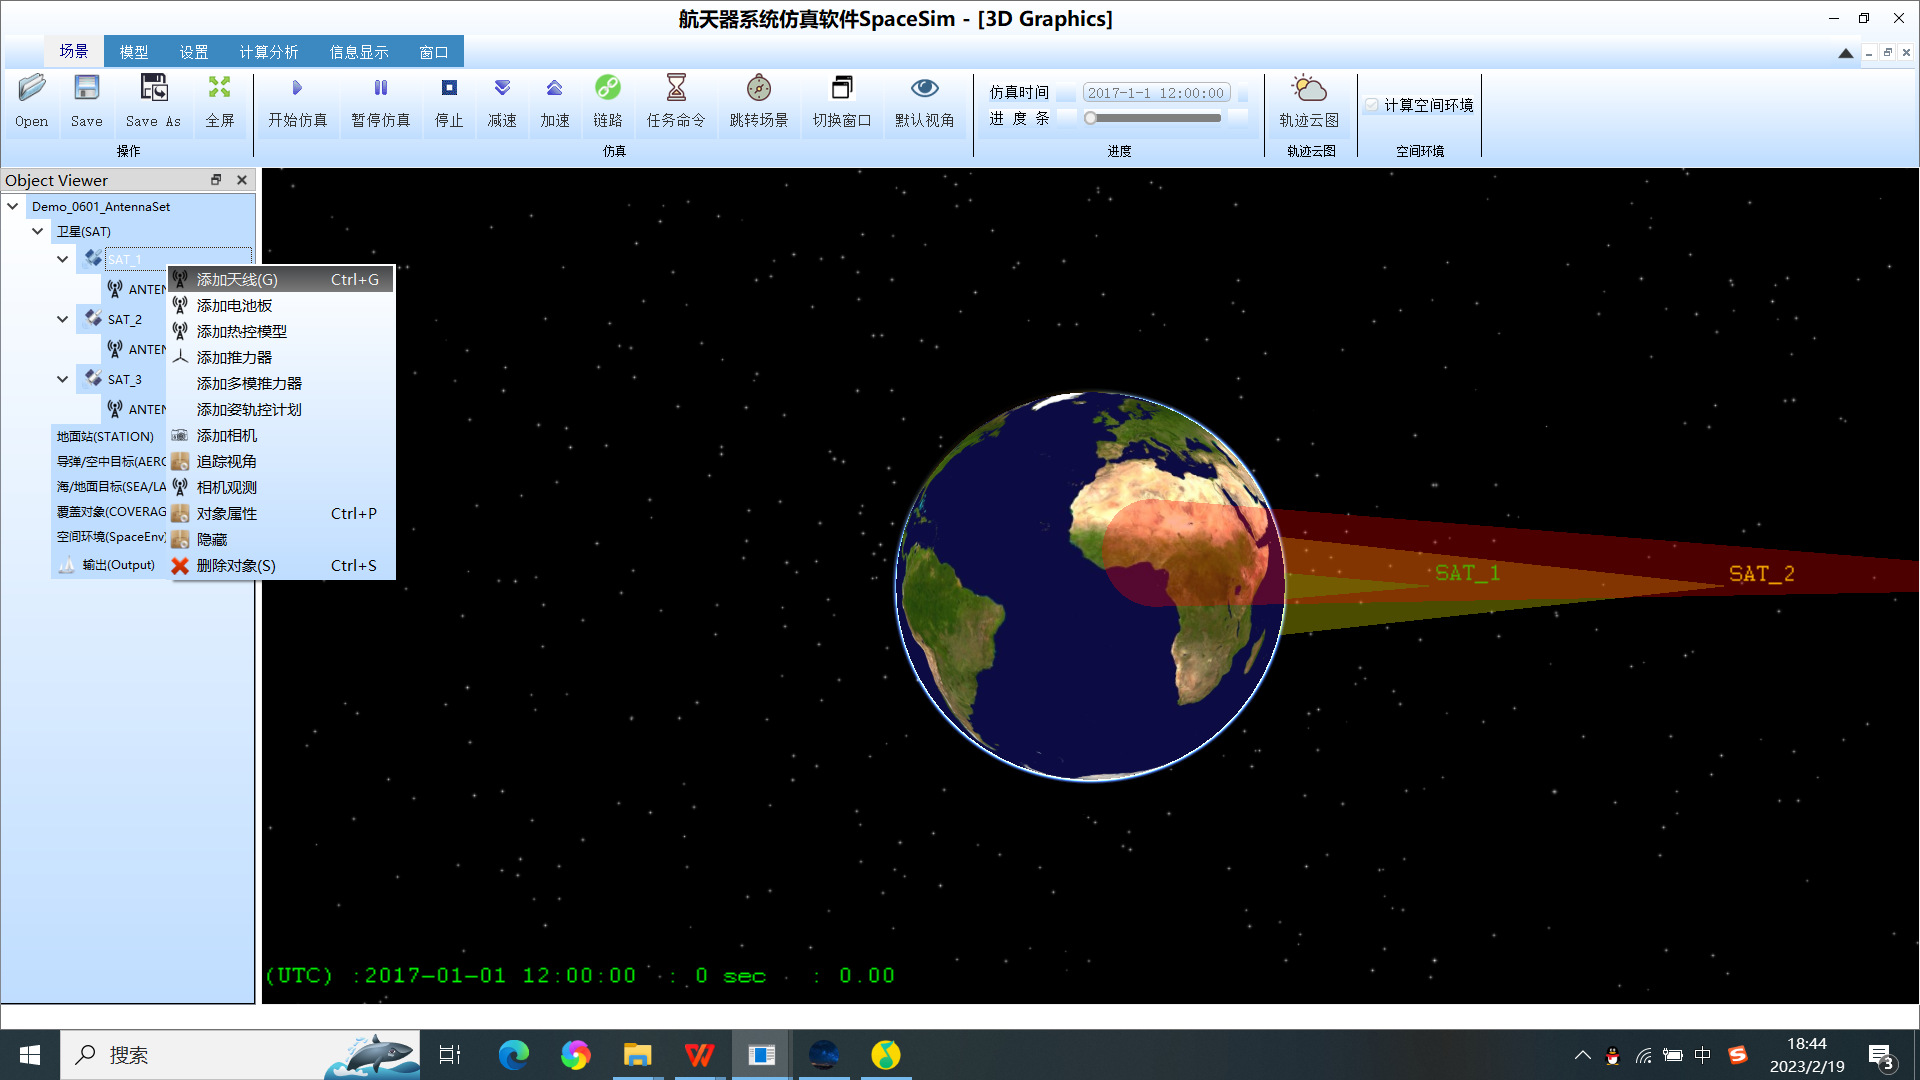The height and width of the screenshot is (1080, 1920).
Task: Open File Explorer from taskbar
Action: 637,1055
